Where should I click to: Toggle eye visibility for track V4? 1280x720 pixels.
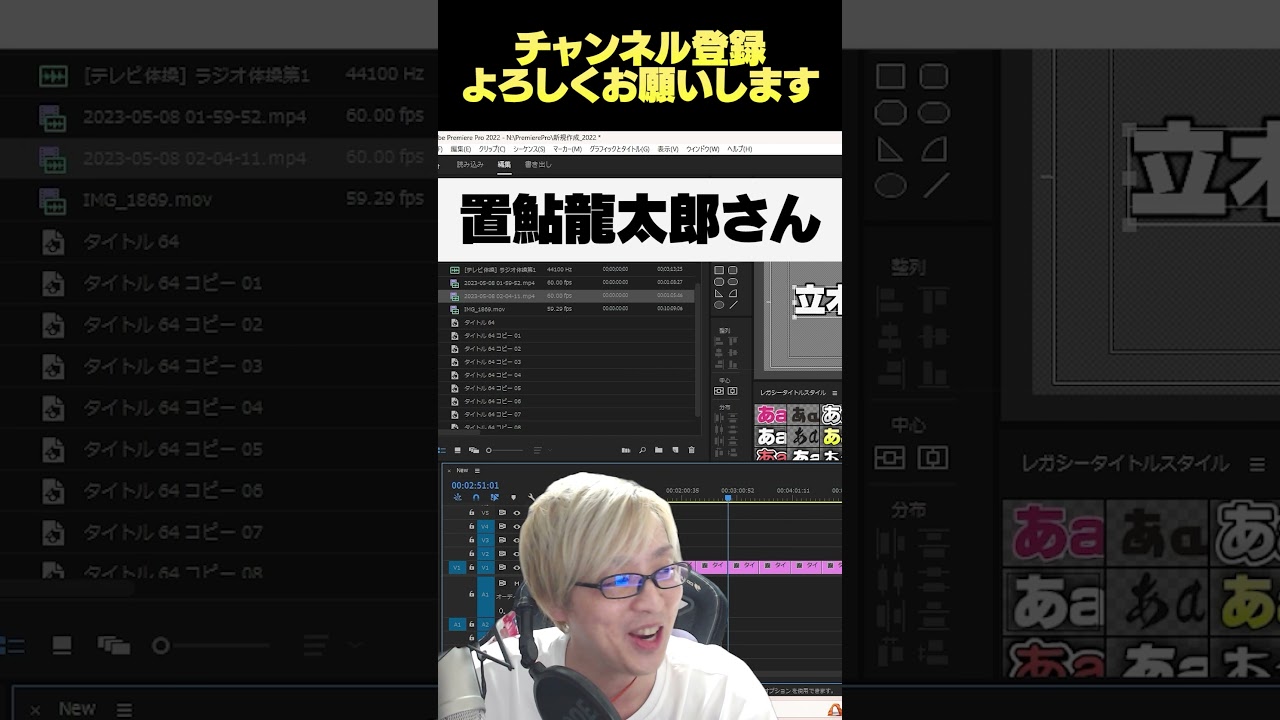tap(517, 526)
